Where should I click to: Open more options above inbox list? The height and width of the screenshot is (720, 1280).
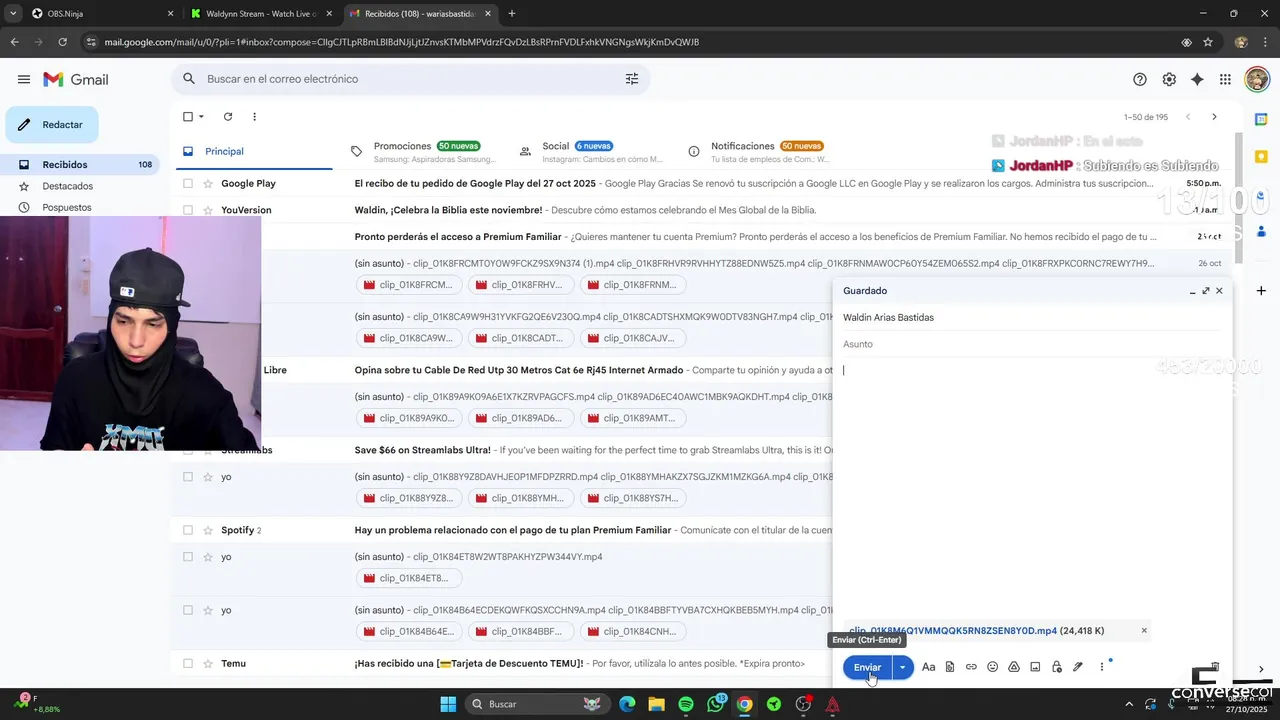254,117
